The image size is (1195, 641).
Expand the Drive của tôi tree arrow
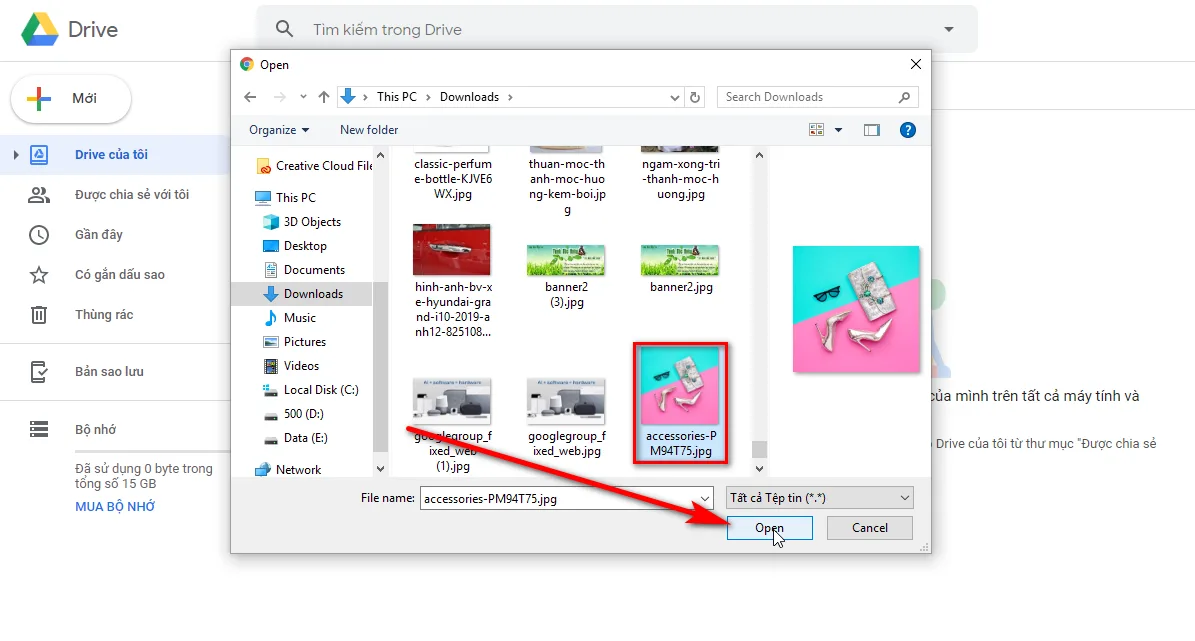coord(16,155)
